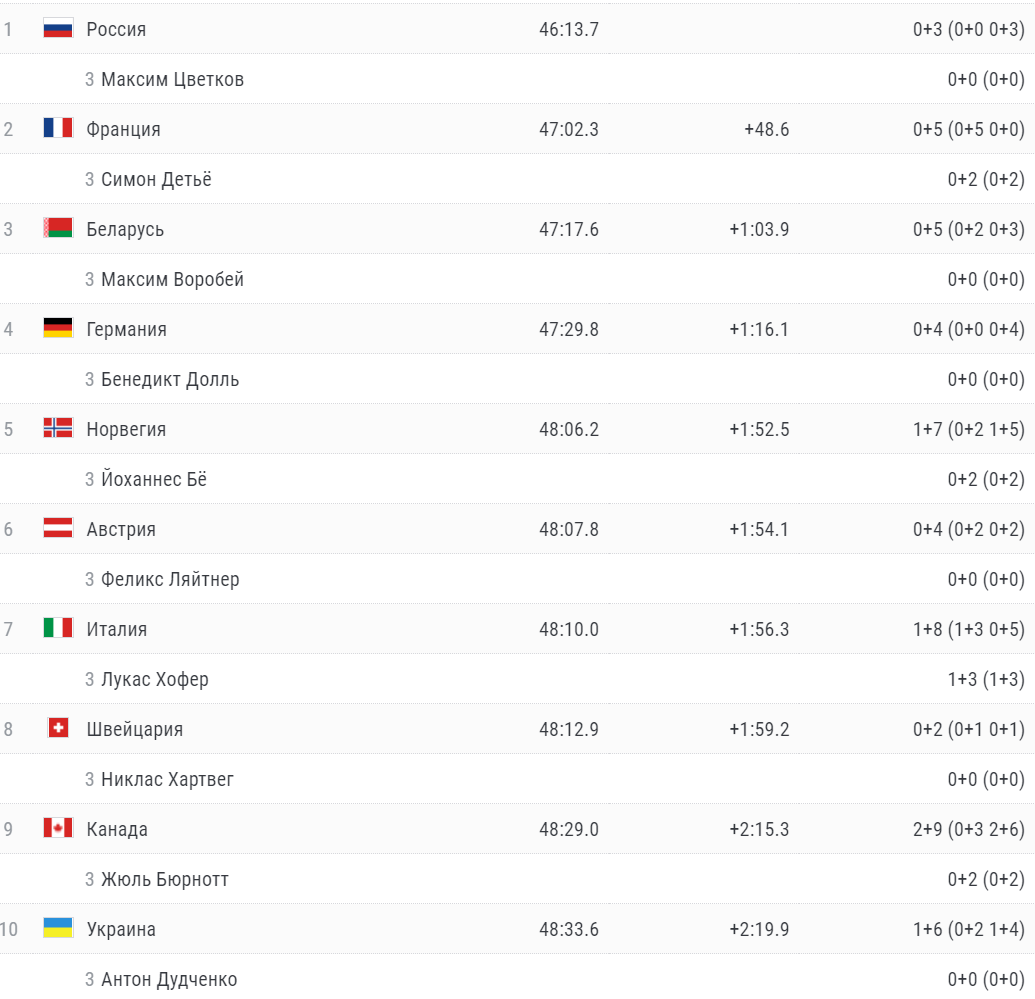Click the Belarus flag icon
The image size is (1035, 999).
58,228
